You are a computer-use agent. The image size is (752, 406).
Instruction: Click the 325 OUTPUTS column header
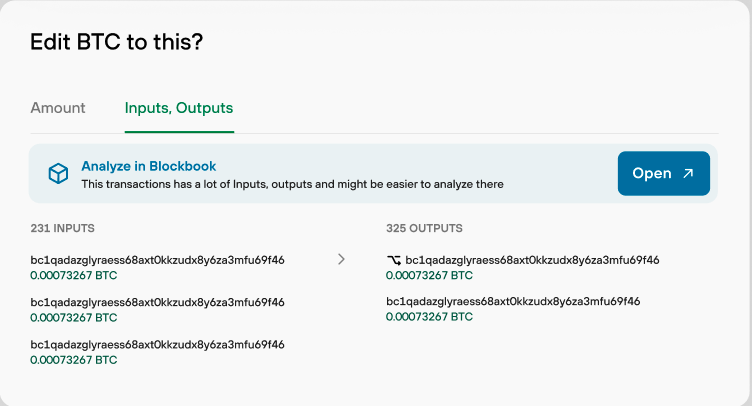tap(424, 228)
